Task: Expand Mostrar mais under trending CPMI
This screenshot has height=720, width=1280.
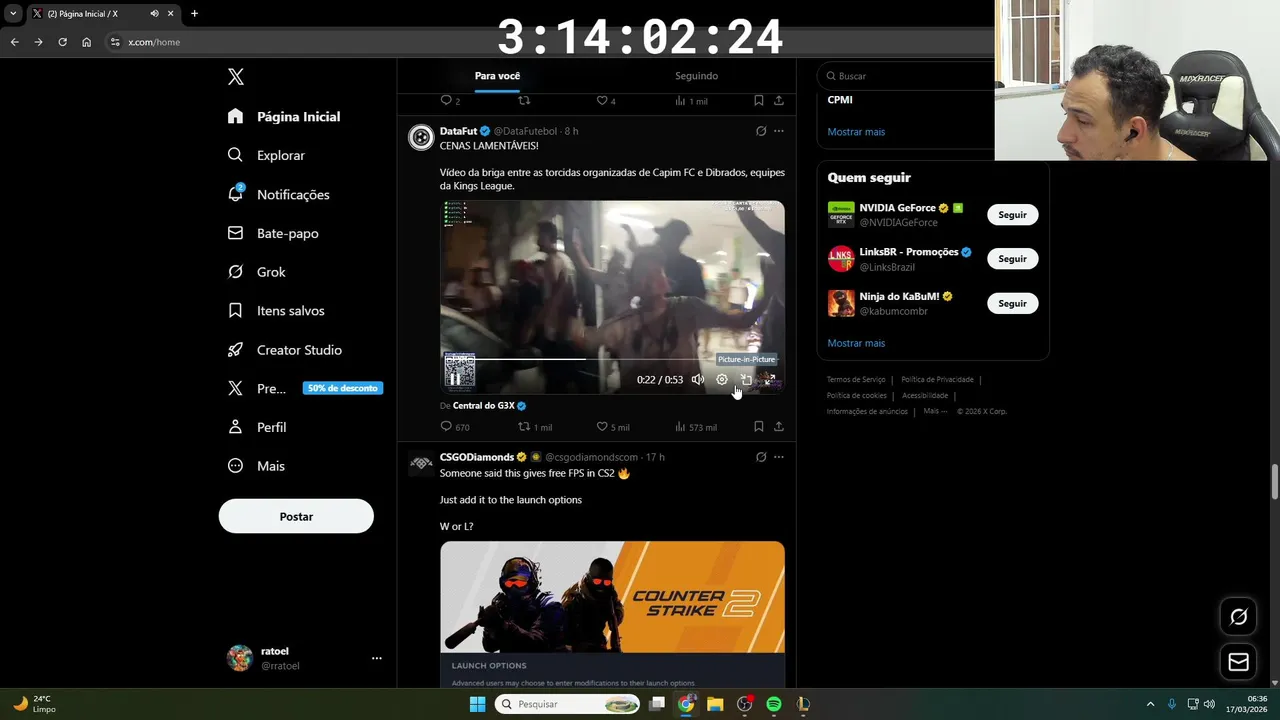Action: pos(856,132)
